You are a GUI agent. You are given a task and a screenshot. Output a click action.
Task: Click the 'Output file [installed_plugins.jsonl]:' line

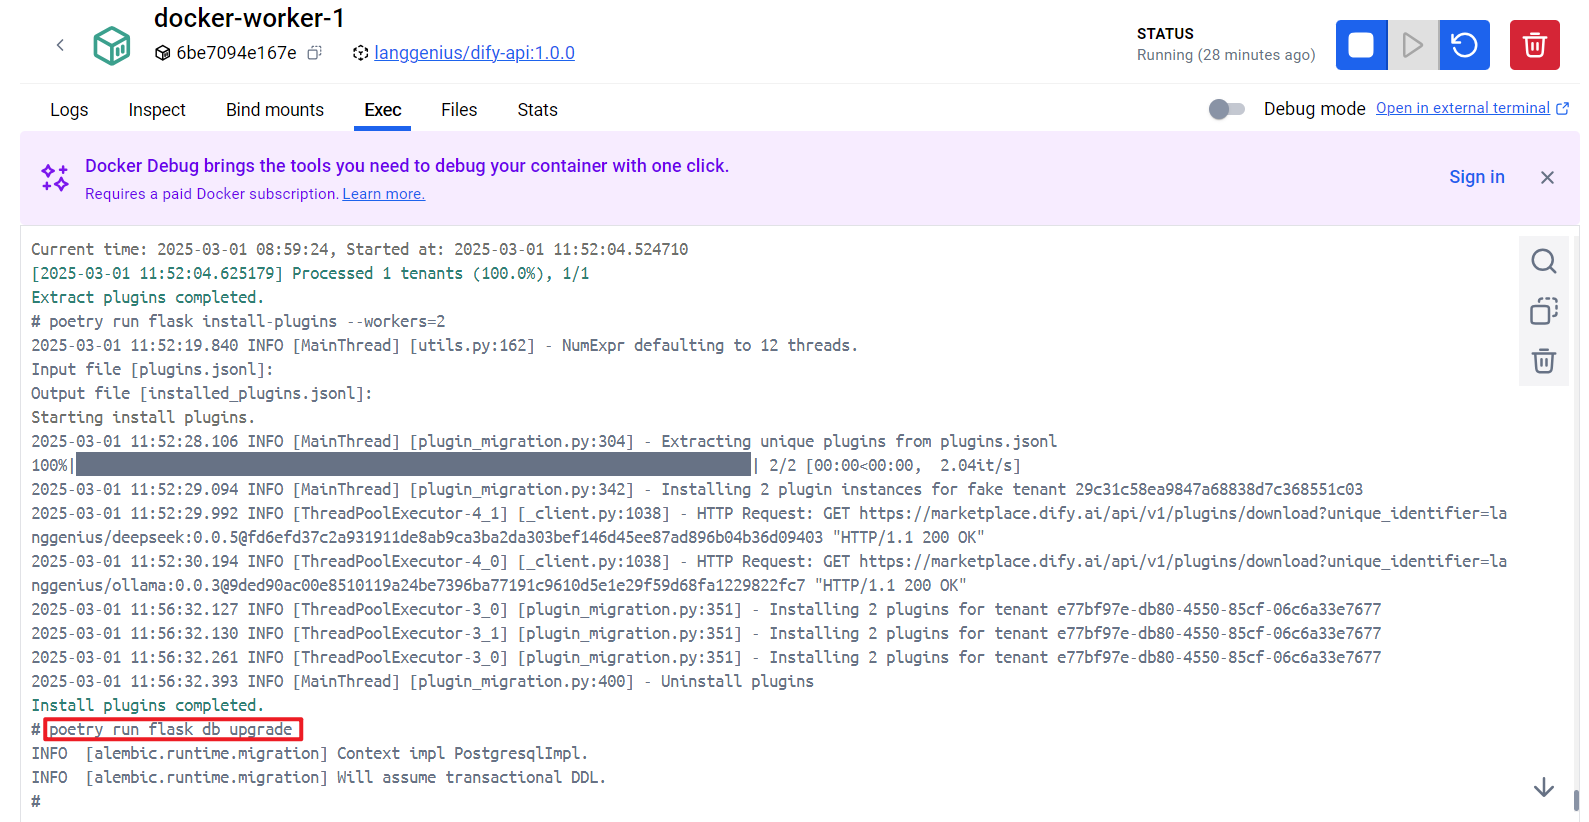tap(201, 393)
